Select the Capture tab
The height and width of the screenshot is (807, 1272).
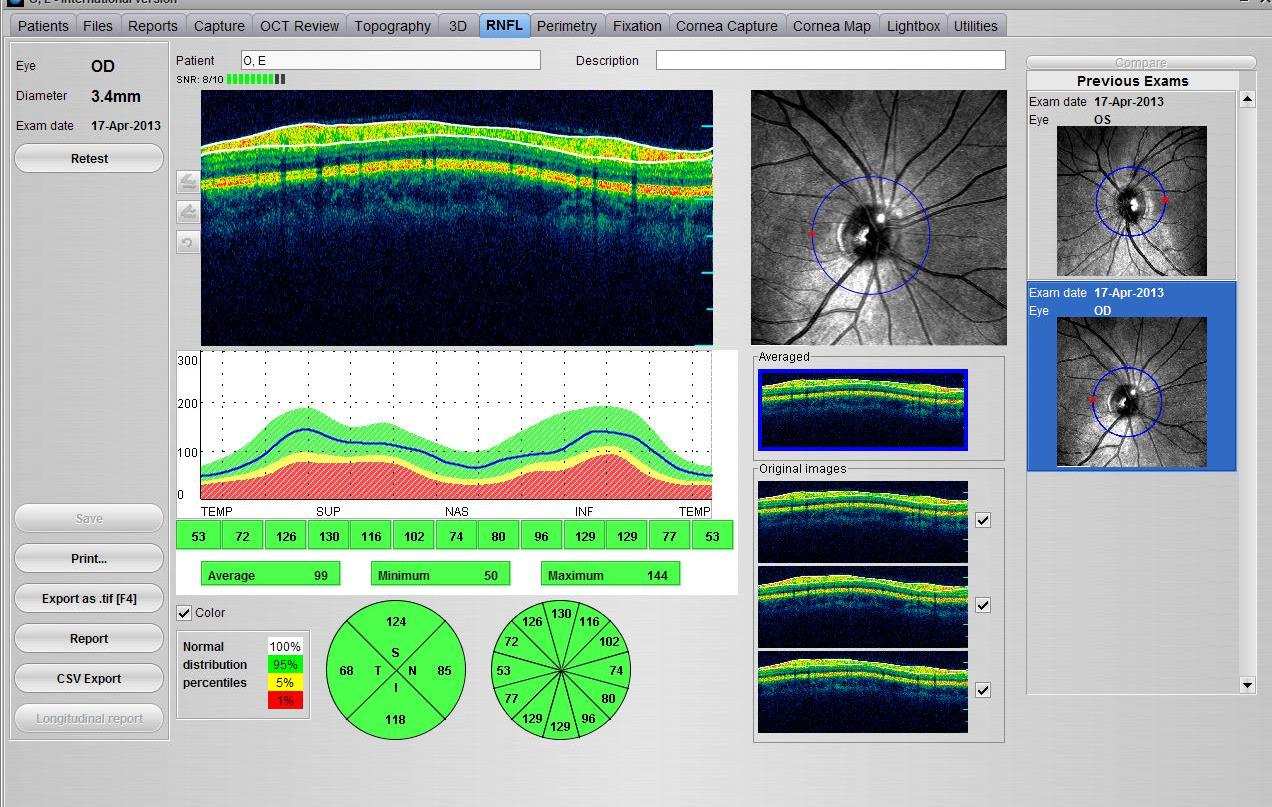[219, 26]
